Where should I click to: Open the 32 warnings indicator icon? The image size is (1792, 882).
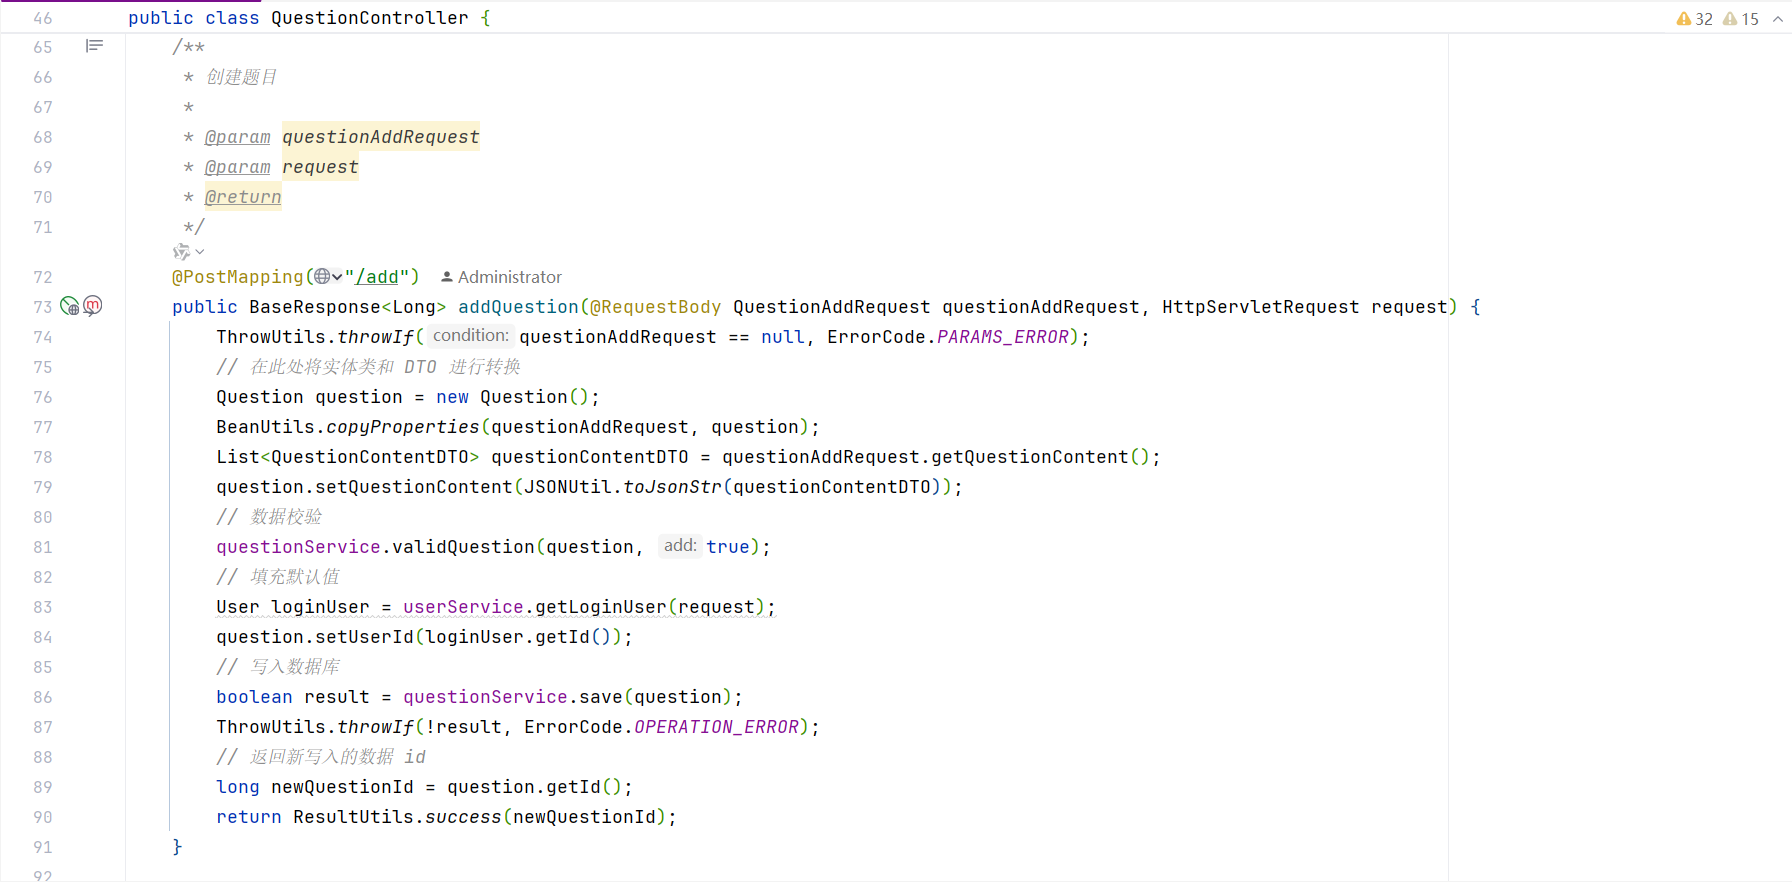[x=1684, y=19]
